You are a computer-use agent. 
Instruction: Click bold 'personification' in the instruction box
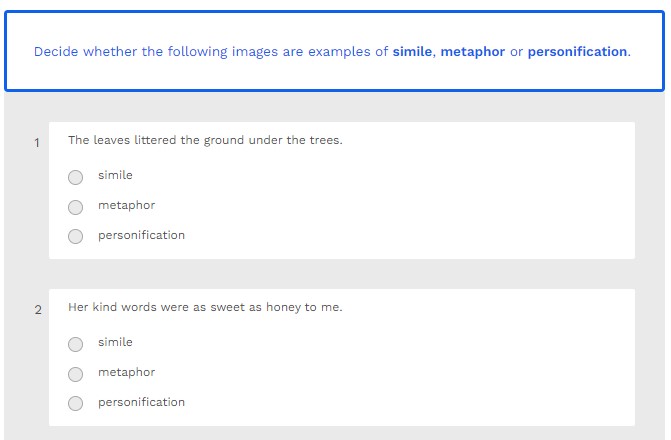577,51
